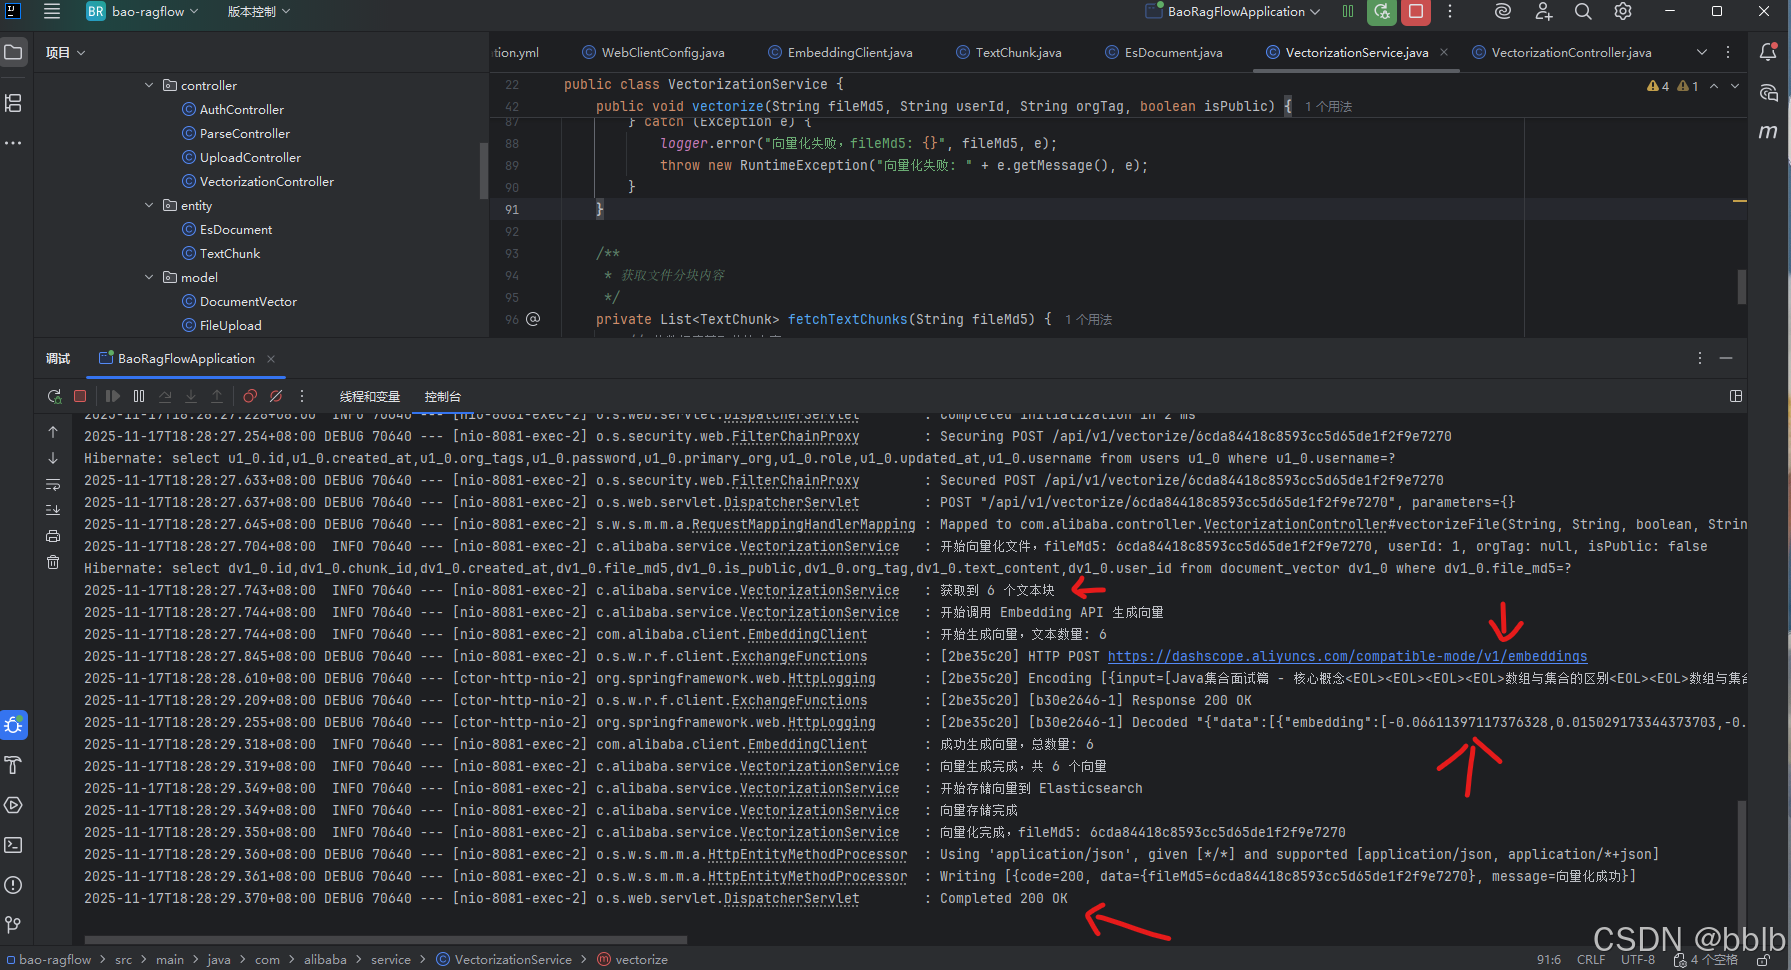Toggle soft-wrap in console

[53, 484]
